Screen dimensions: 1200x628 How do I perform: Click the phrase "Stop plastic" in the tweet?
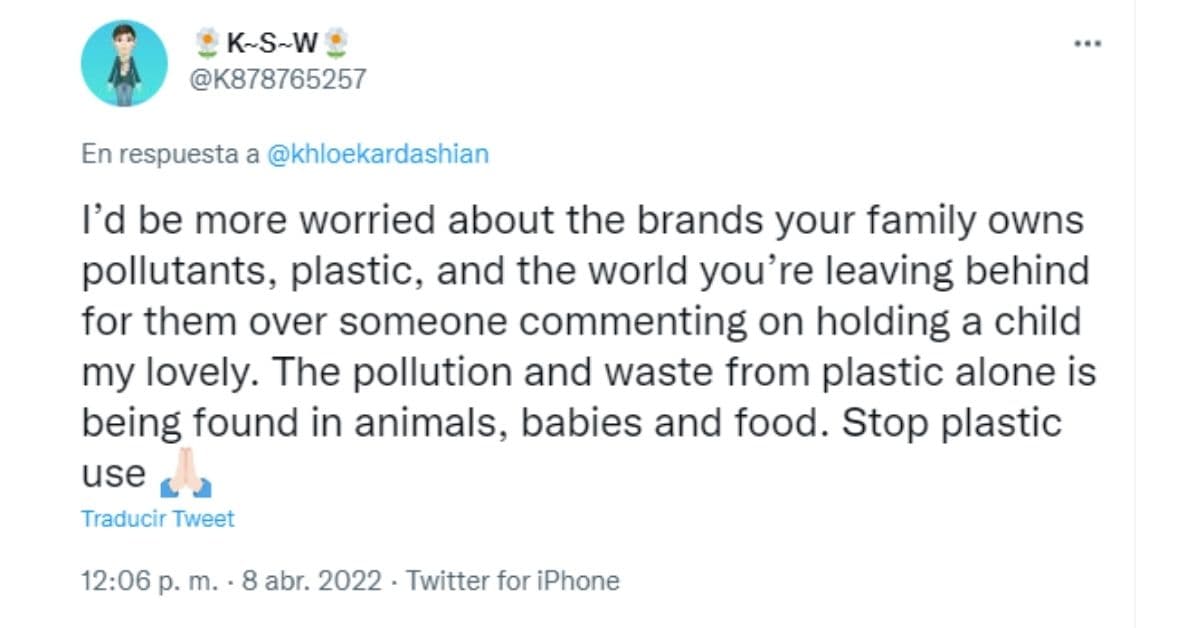(951, 423)
